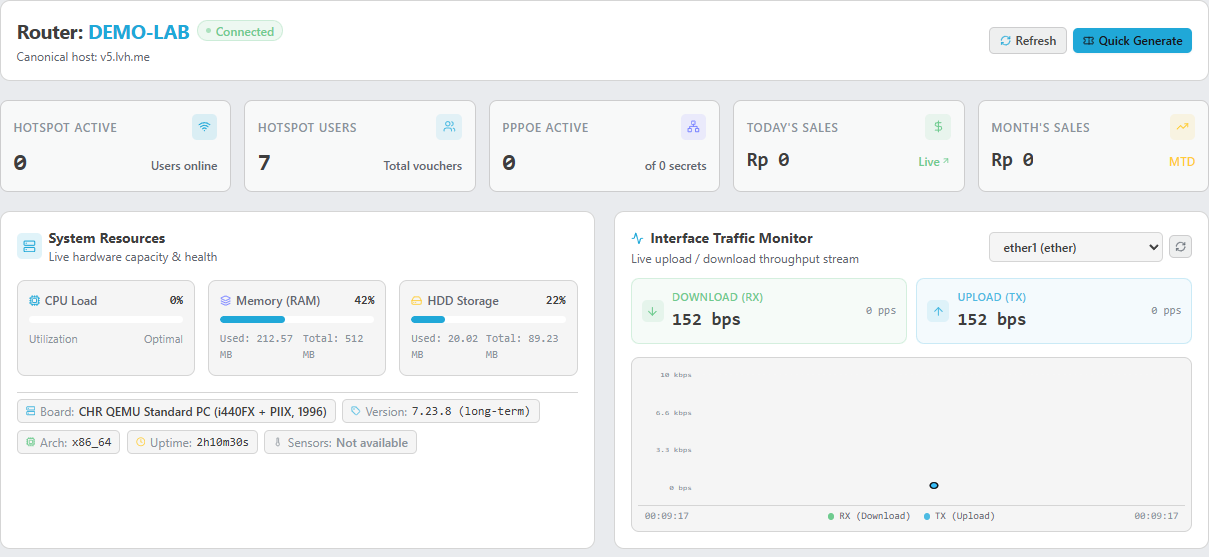This screenshot has height=557, width=1209.
Task: Click the Hotspot Users people icon
Action: (449, 127)
